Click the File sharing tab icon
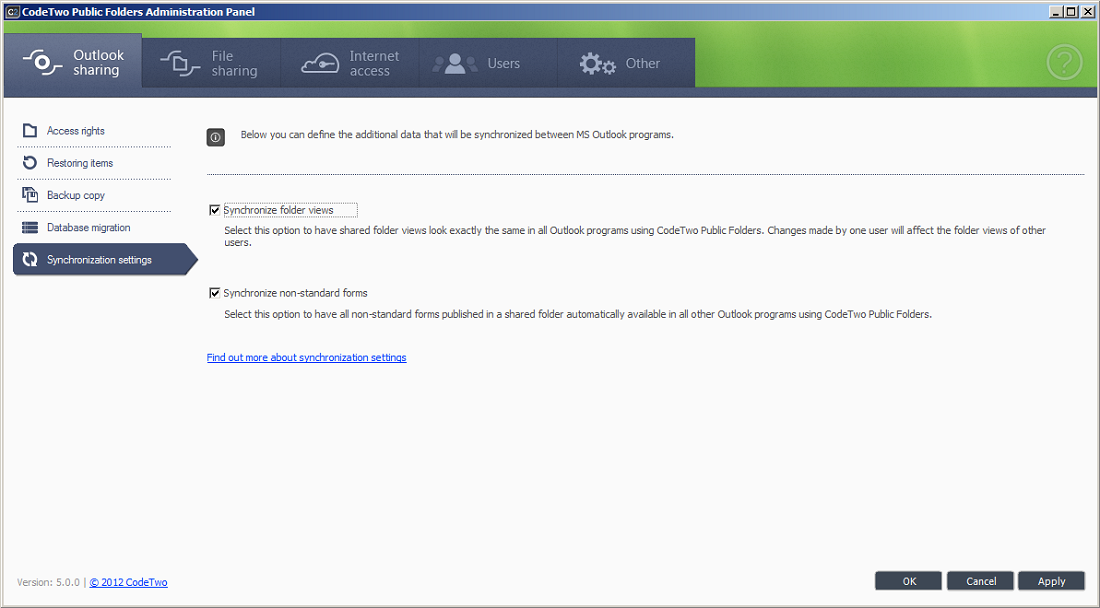Screen dimensions: 1100x608 pyautogui.click(x=180, y=63)
